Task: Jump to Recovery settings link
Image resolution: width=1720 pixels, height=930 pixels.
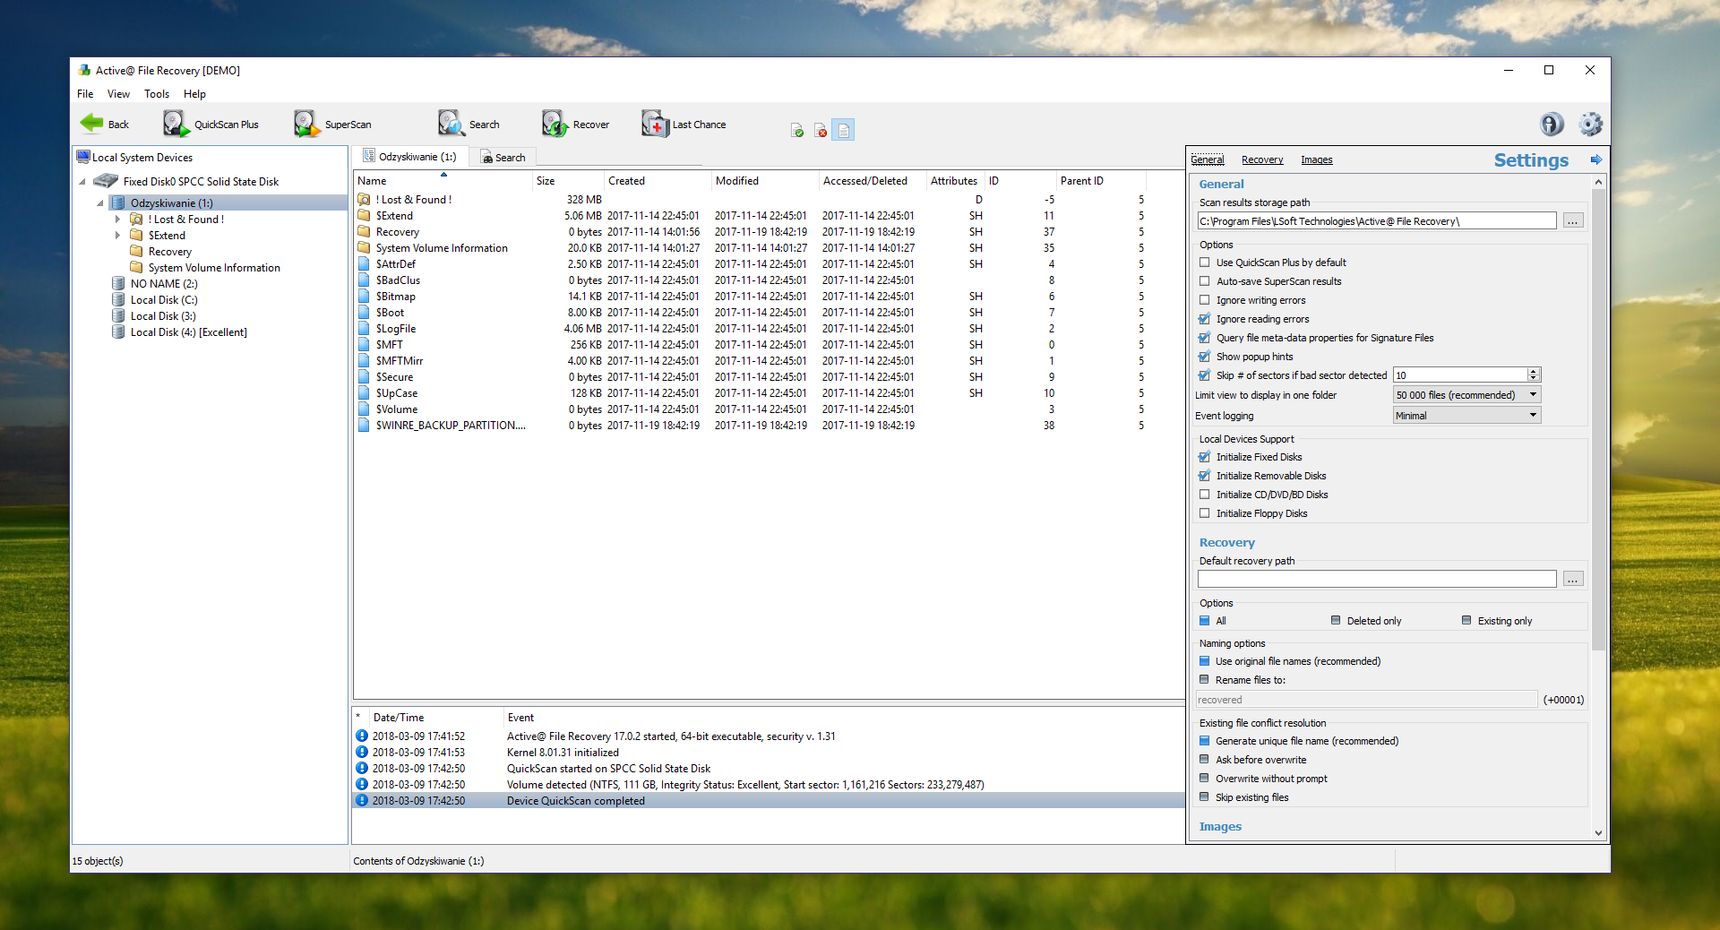Action: 1262,160
